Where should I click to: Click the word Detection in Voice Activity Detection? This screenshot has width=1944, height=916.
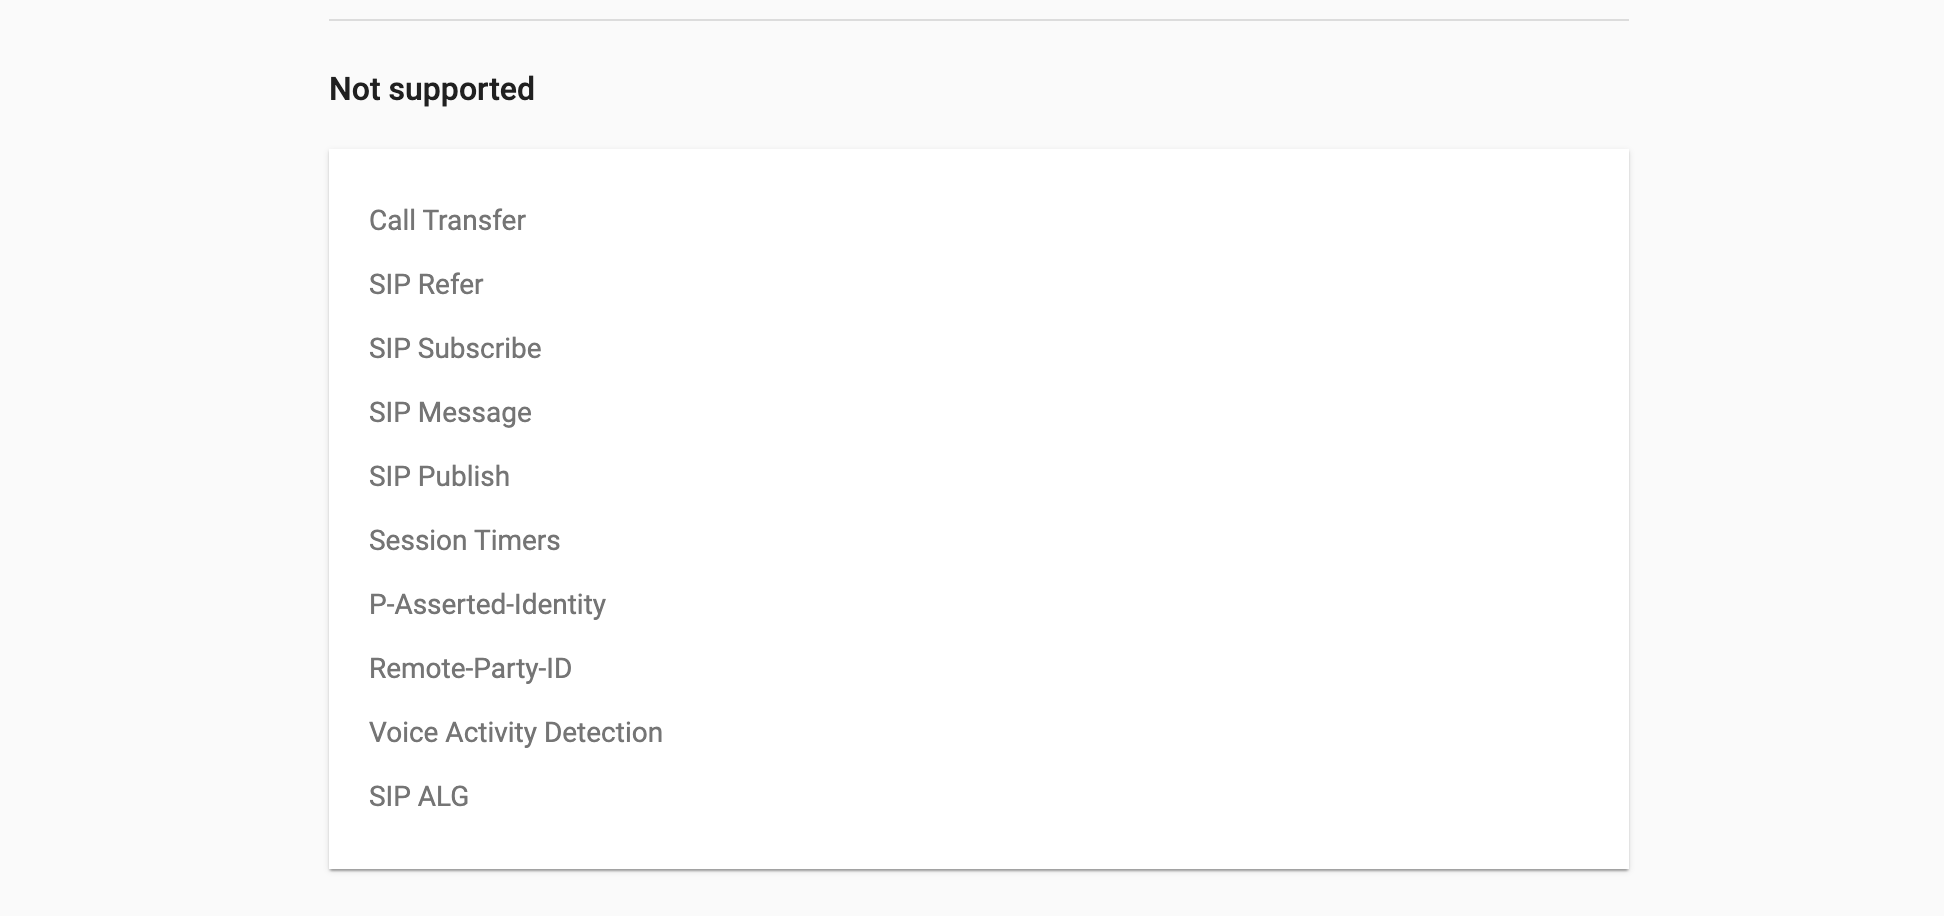point(603,732)
